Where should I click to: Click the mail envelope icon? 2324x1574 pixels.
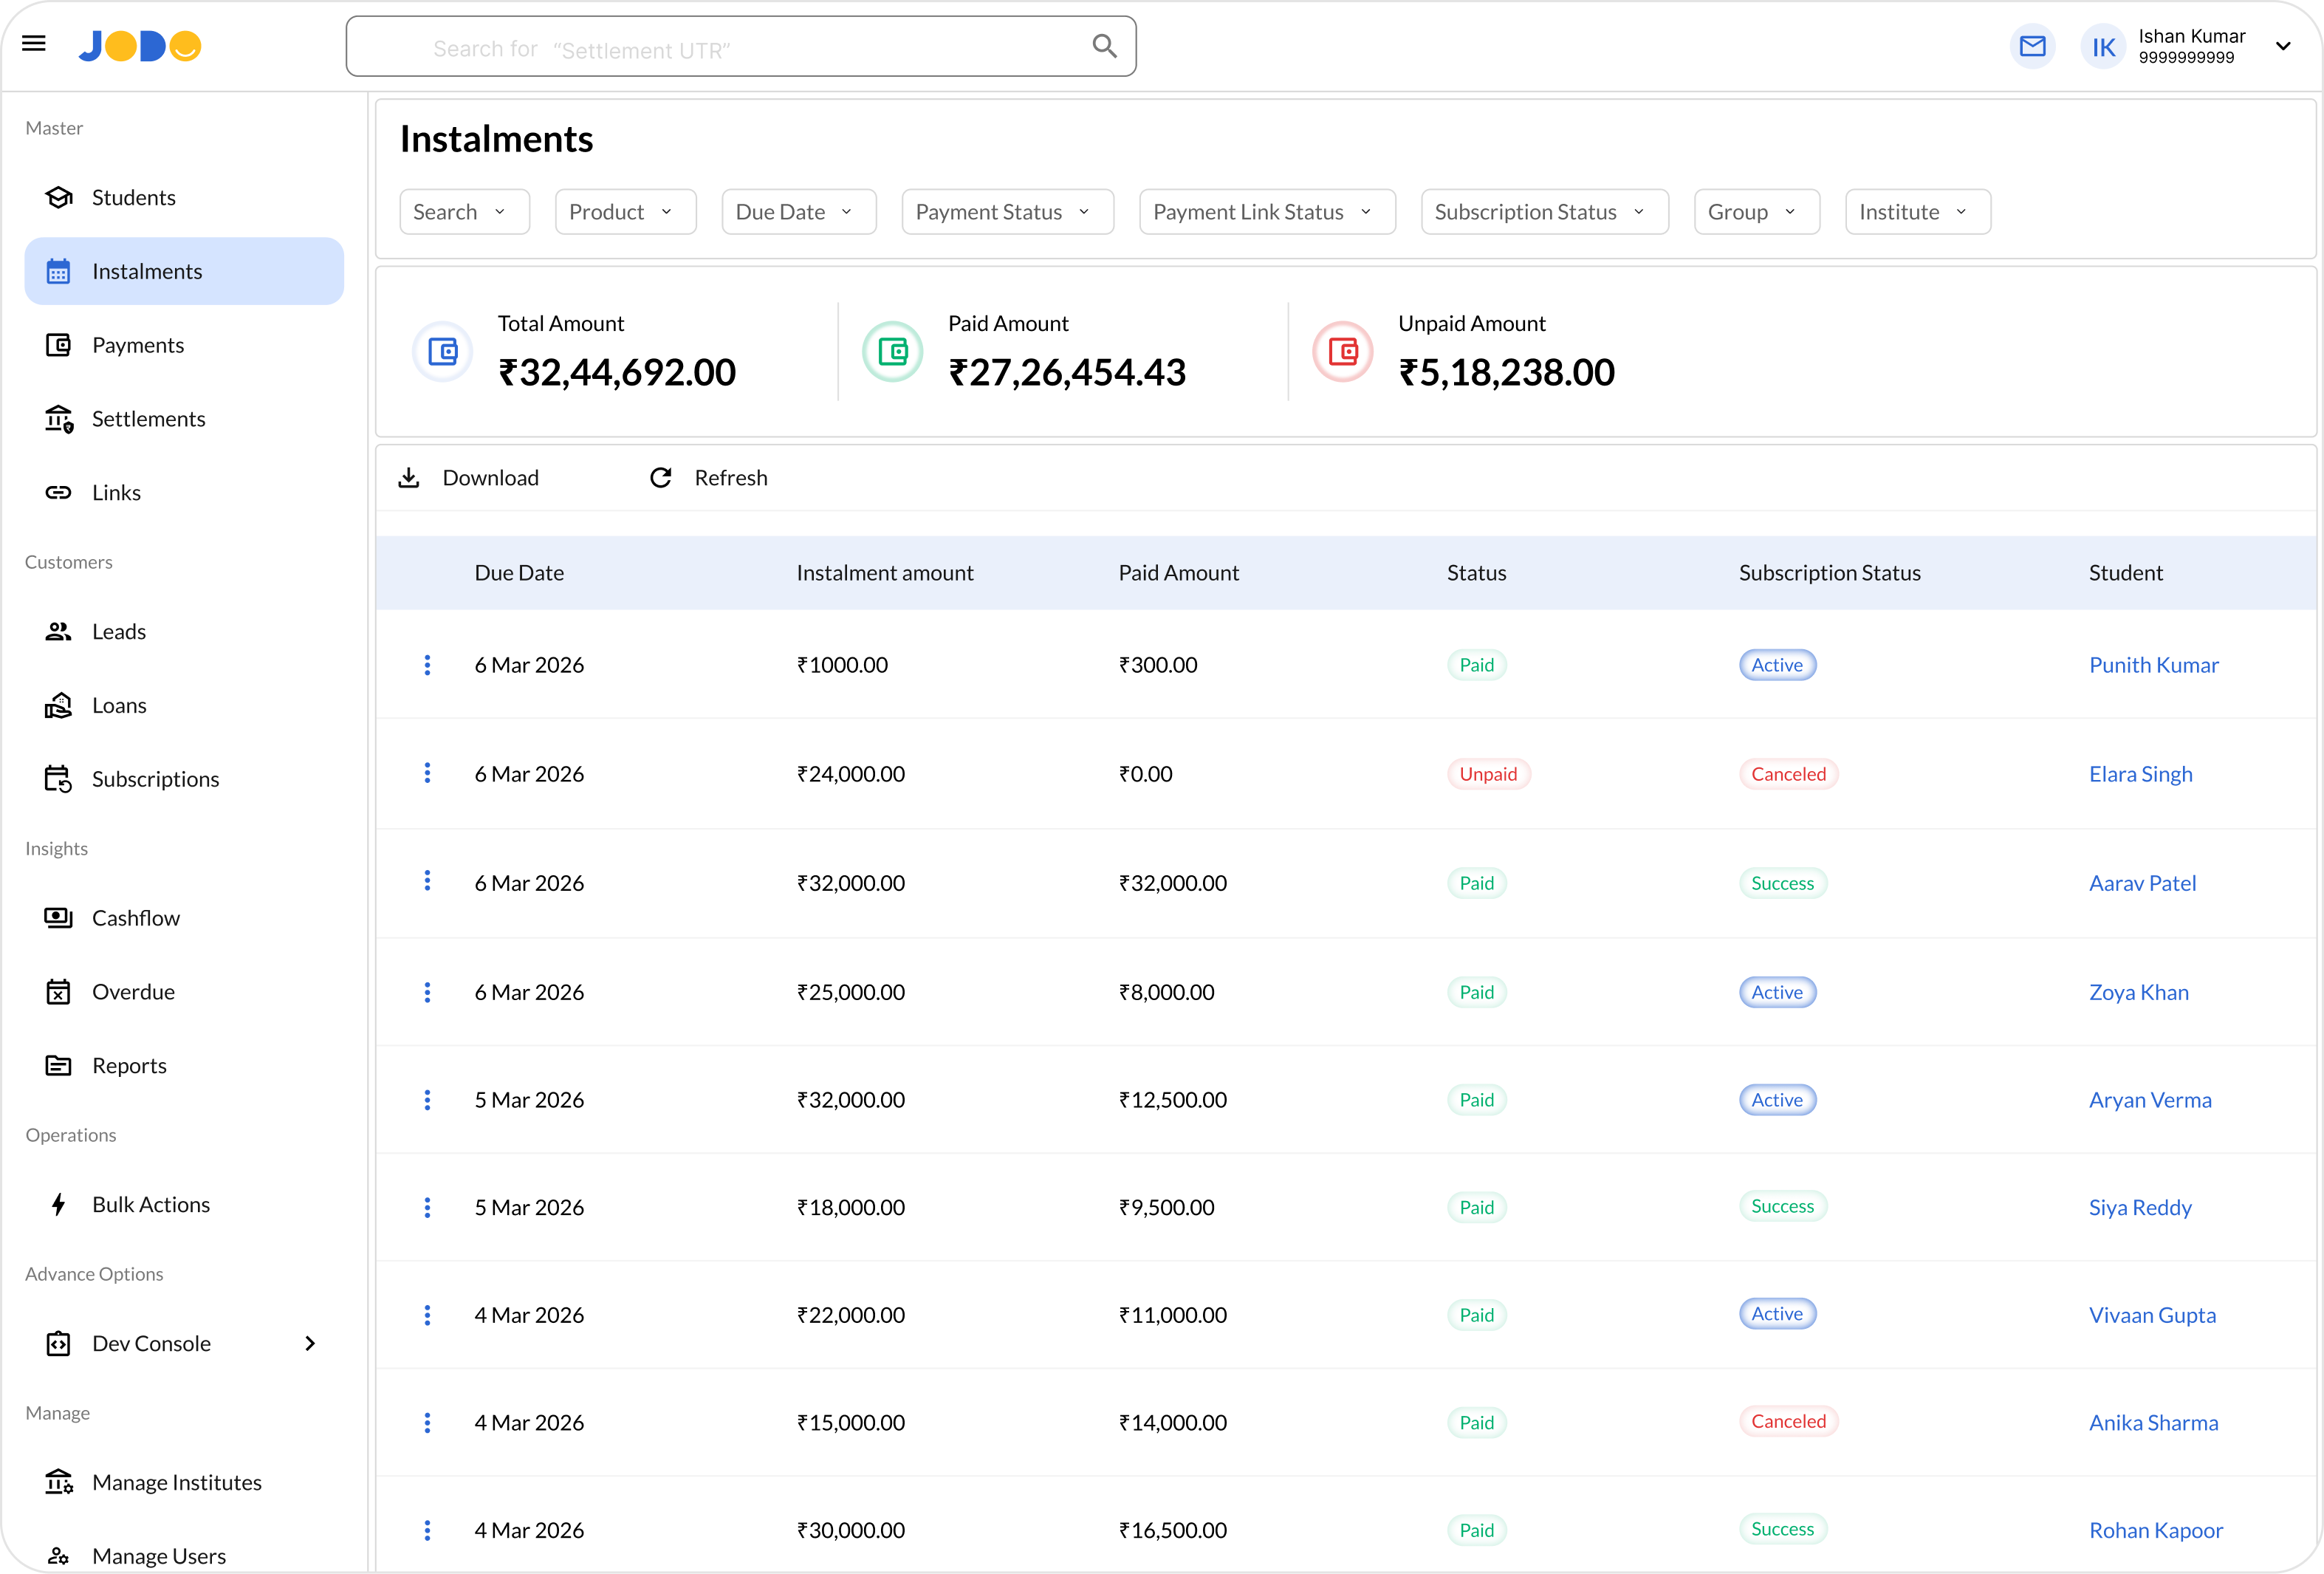[x=2032, y=46]
